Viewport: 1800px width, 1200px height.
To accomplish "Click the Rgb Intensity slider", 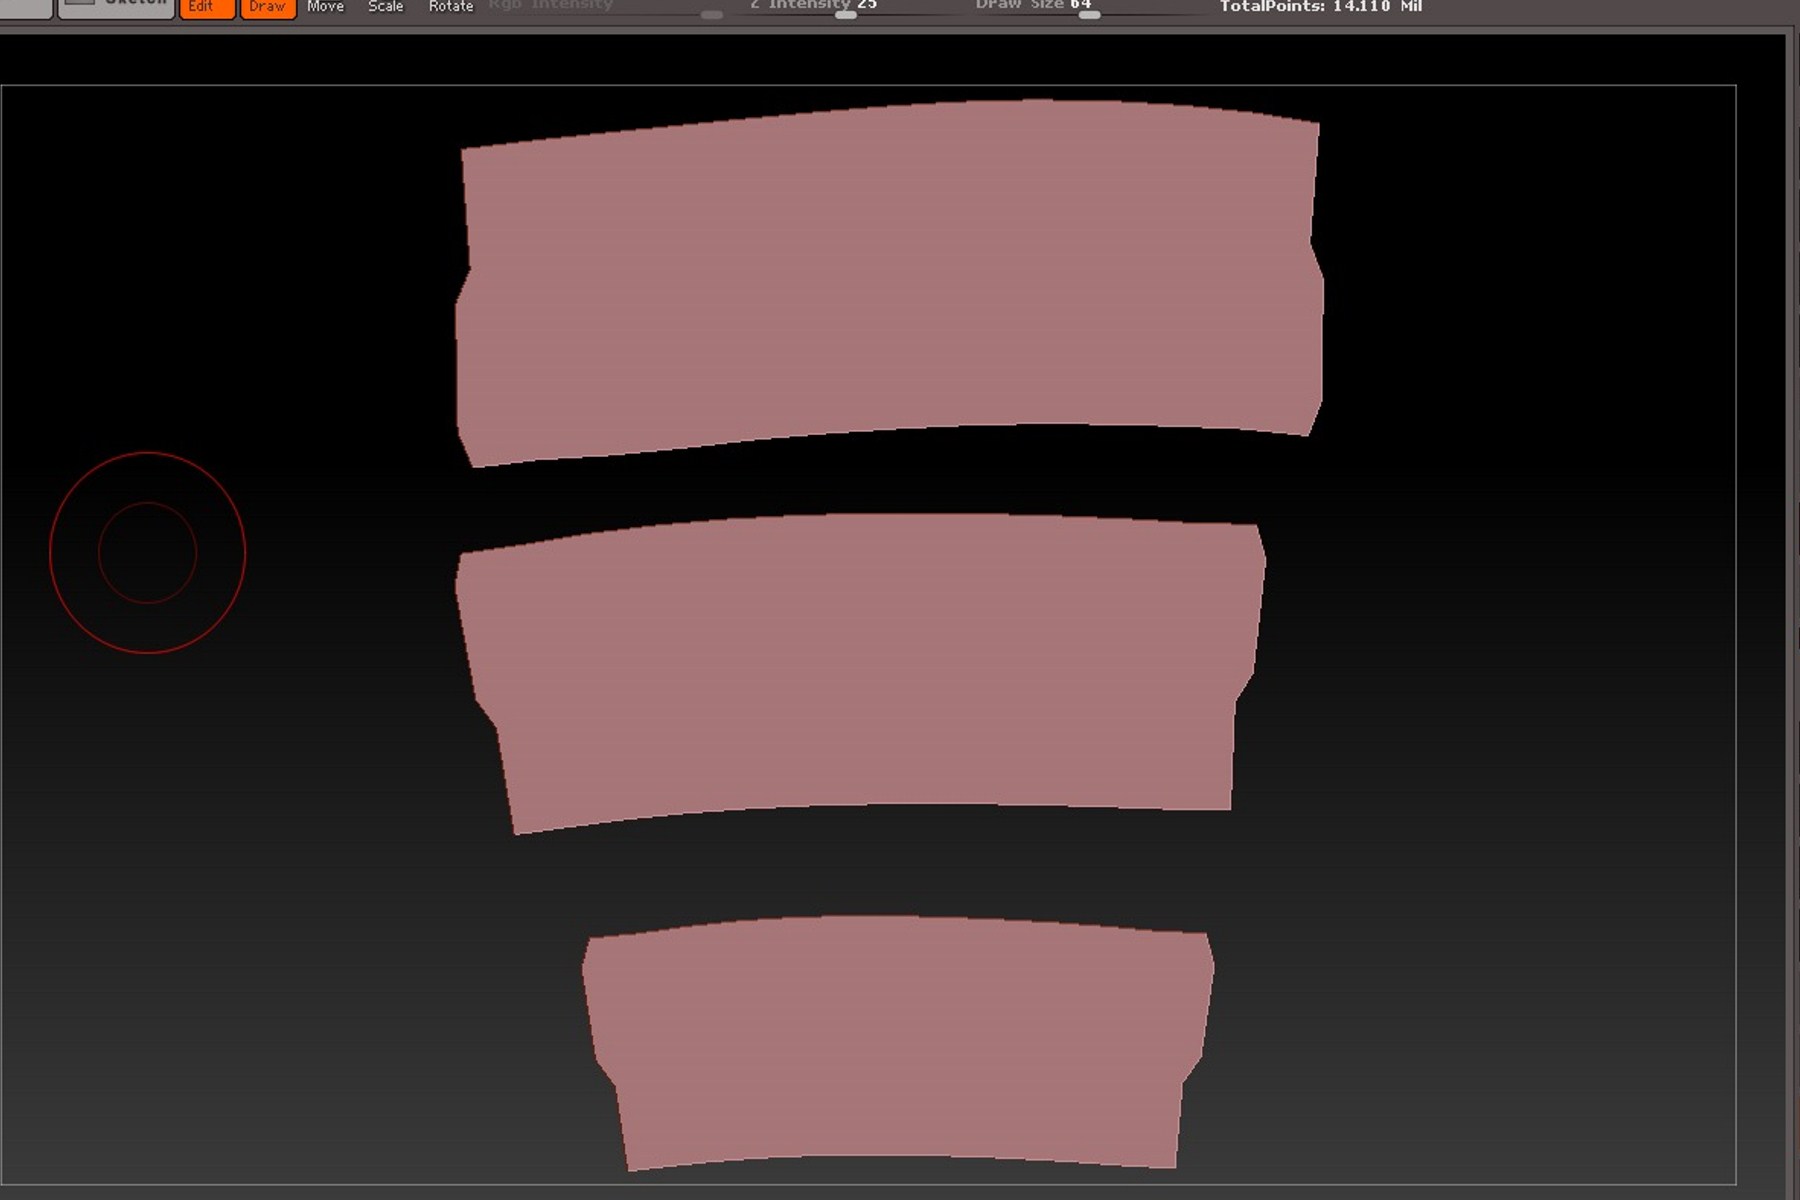I will tap(605, 9).
